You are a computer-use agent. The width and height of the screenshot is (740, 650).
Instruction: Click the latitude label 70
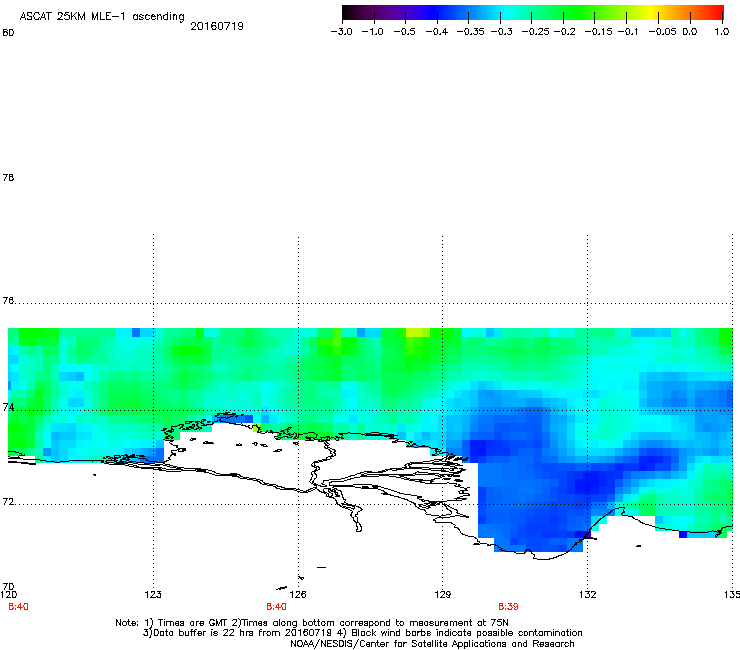coord(8,587)
